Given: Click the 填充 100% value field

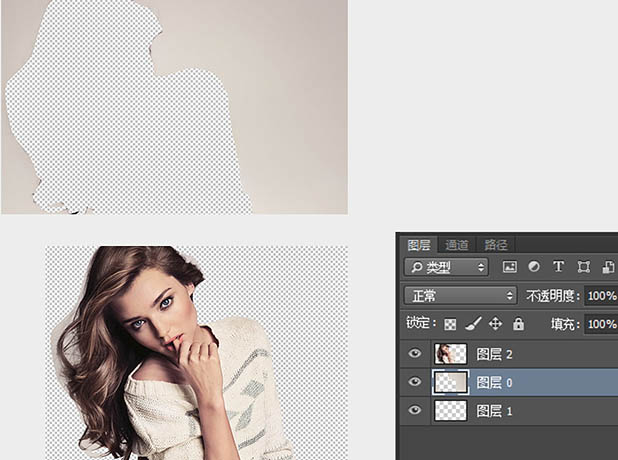Looking at the screenshot, I should click(x=601, y=324).
